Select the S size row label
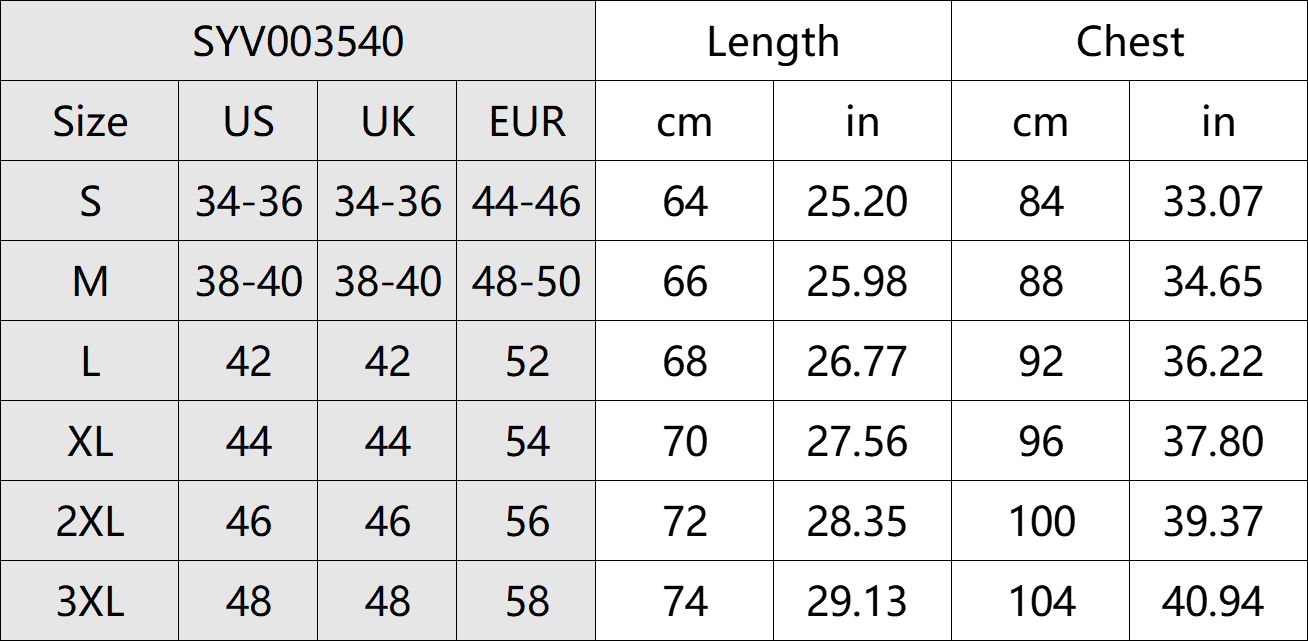Image resolution: width=1308 pixels, height=641 pixels. click(x=90, y=202)
